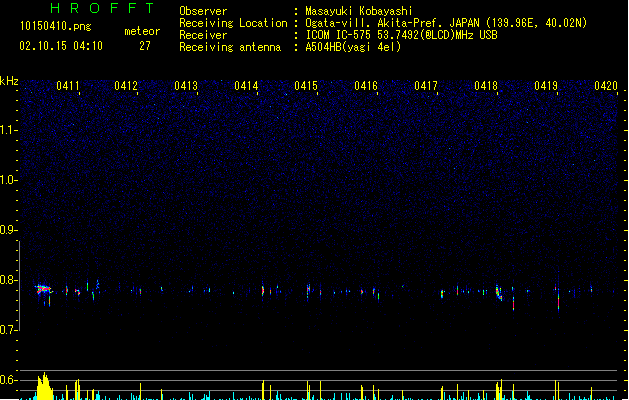This screenshot has width=629, height=400.
Task: Click the meteor label
Action: coord(142,31)
